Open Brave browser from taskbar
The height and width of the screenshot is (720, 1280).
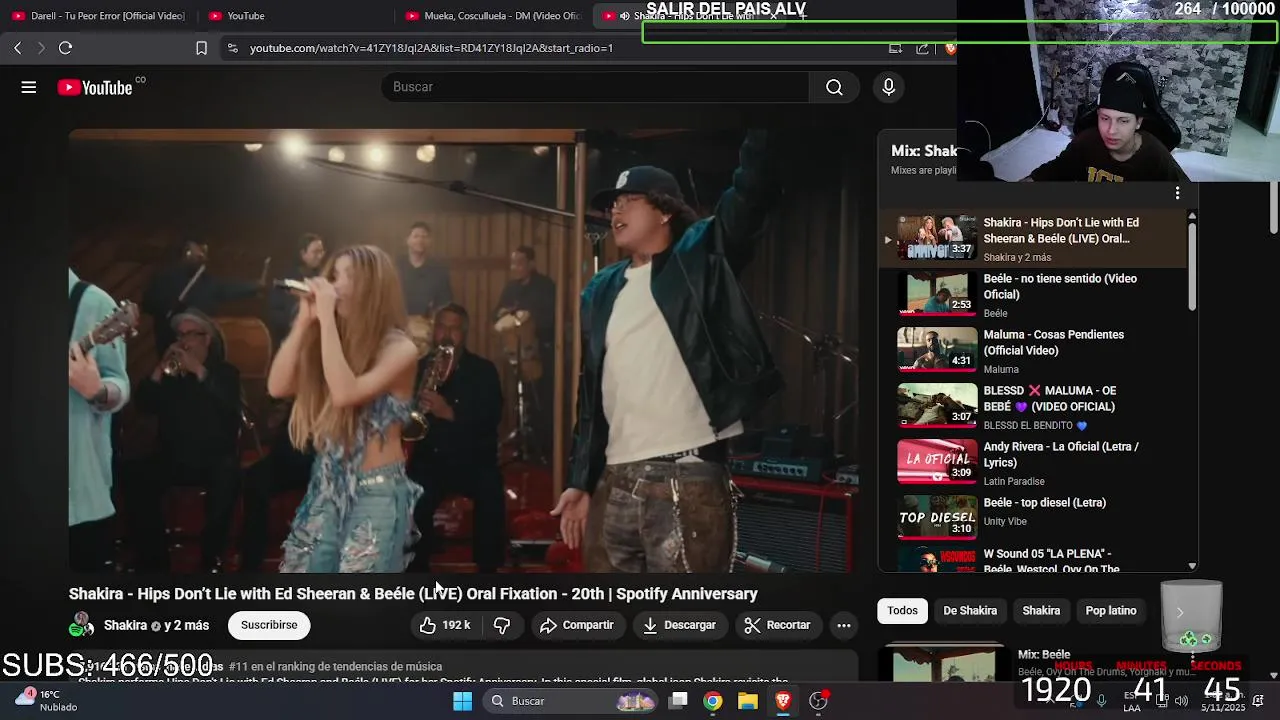coord(783,701)
